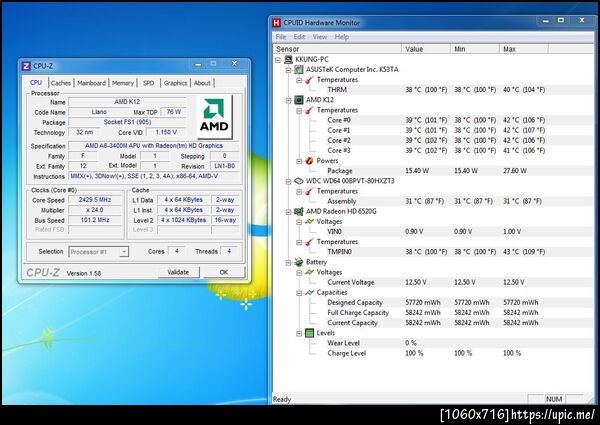This screenshot has width=600, height=425.
Task: Click the Powers flame icon under AMD K12
Action: click(x=309, y=161)
